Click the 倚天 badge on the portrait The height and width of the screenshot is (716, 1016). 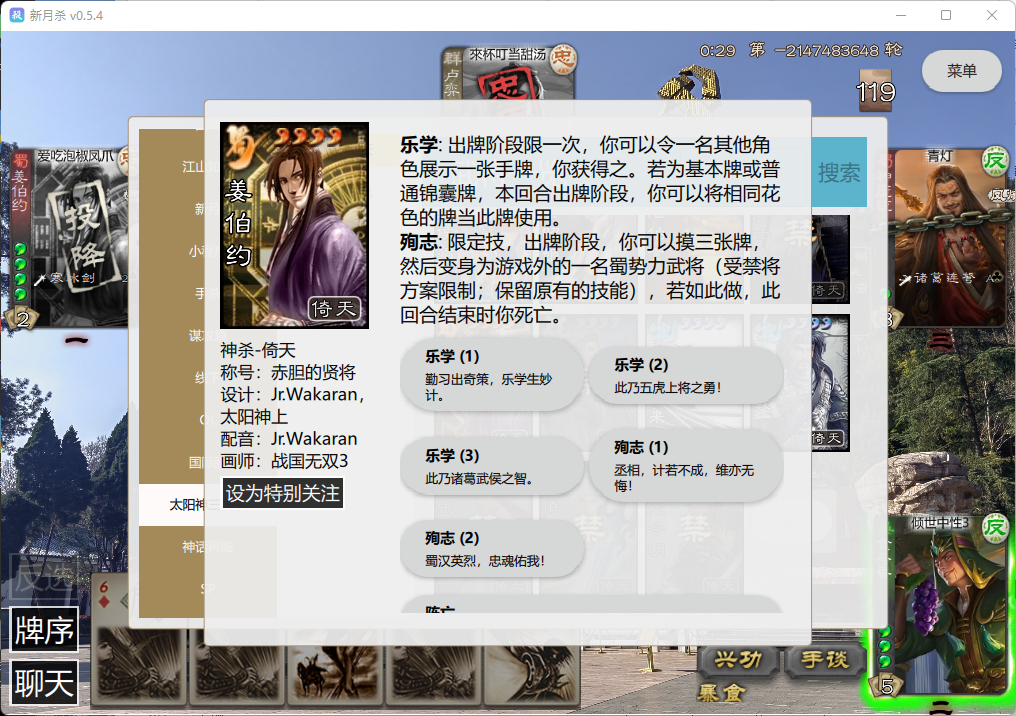click(334, 309)
